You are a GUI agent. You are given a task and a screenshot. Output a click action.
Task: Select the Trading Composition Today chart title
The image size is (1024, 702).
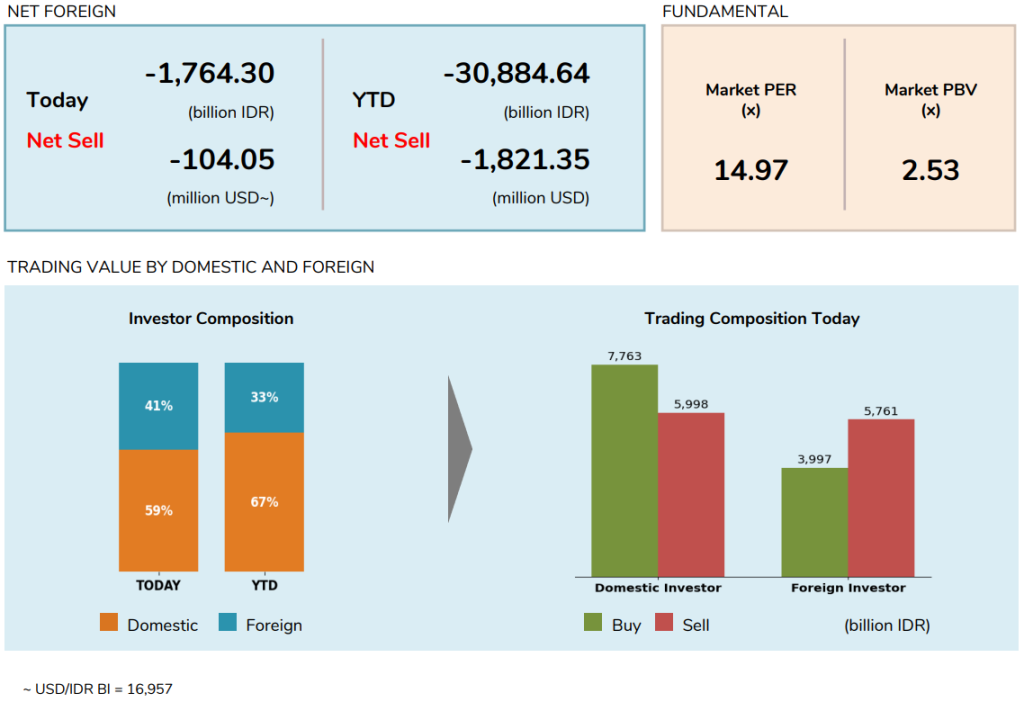[752, 319]
